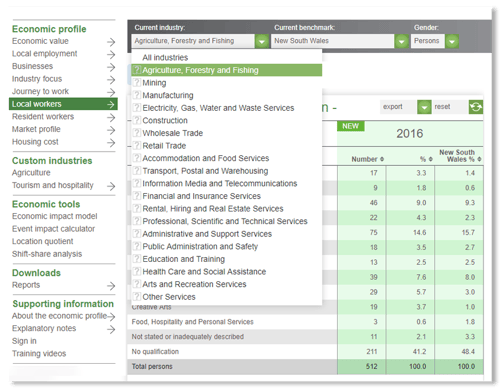
Task: Open Economic value in sidebar
Action: pyautogui.click(x=40, y=41)
